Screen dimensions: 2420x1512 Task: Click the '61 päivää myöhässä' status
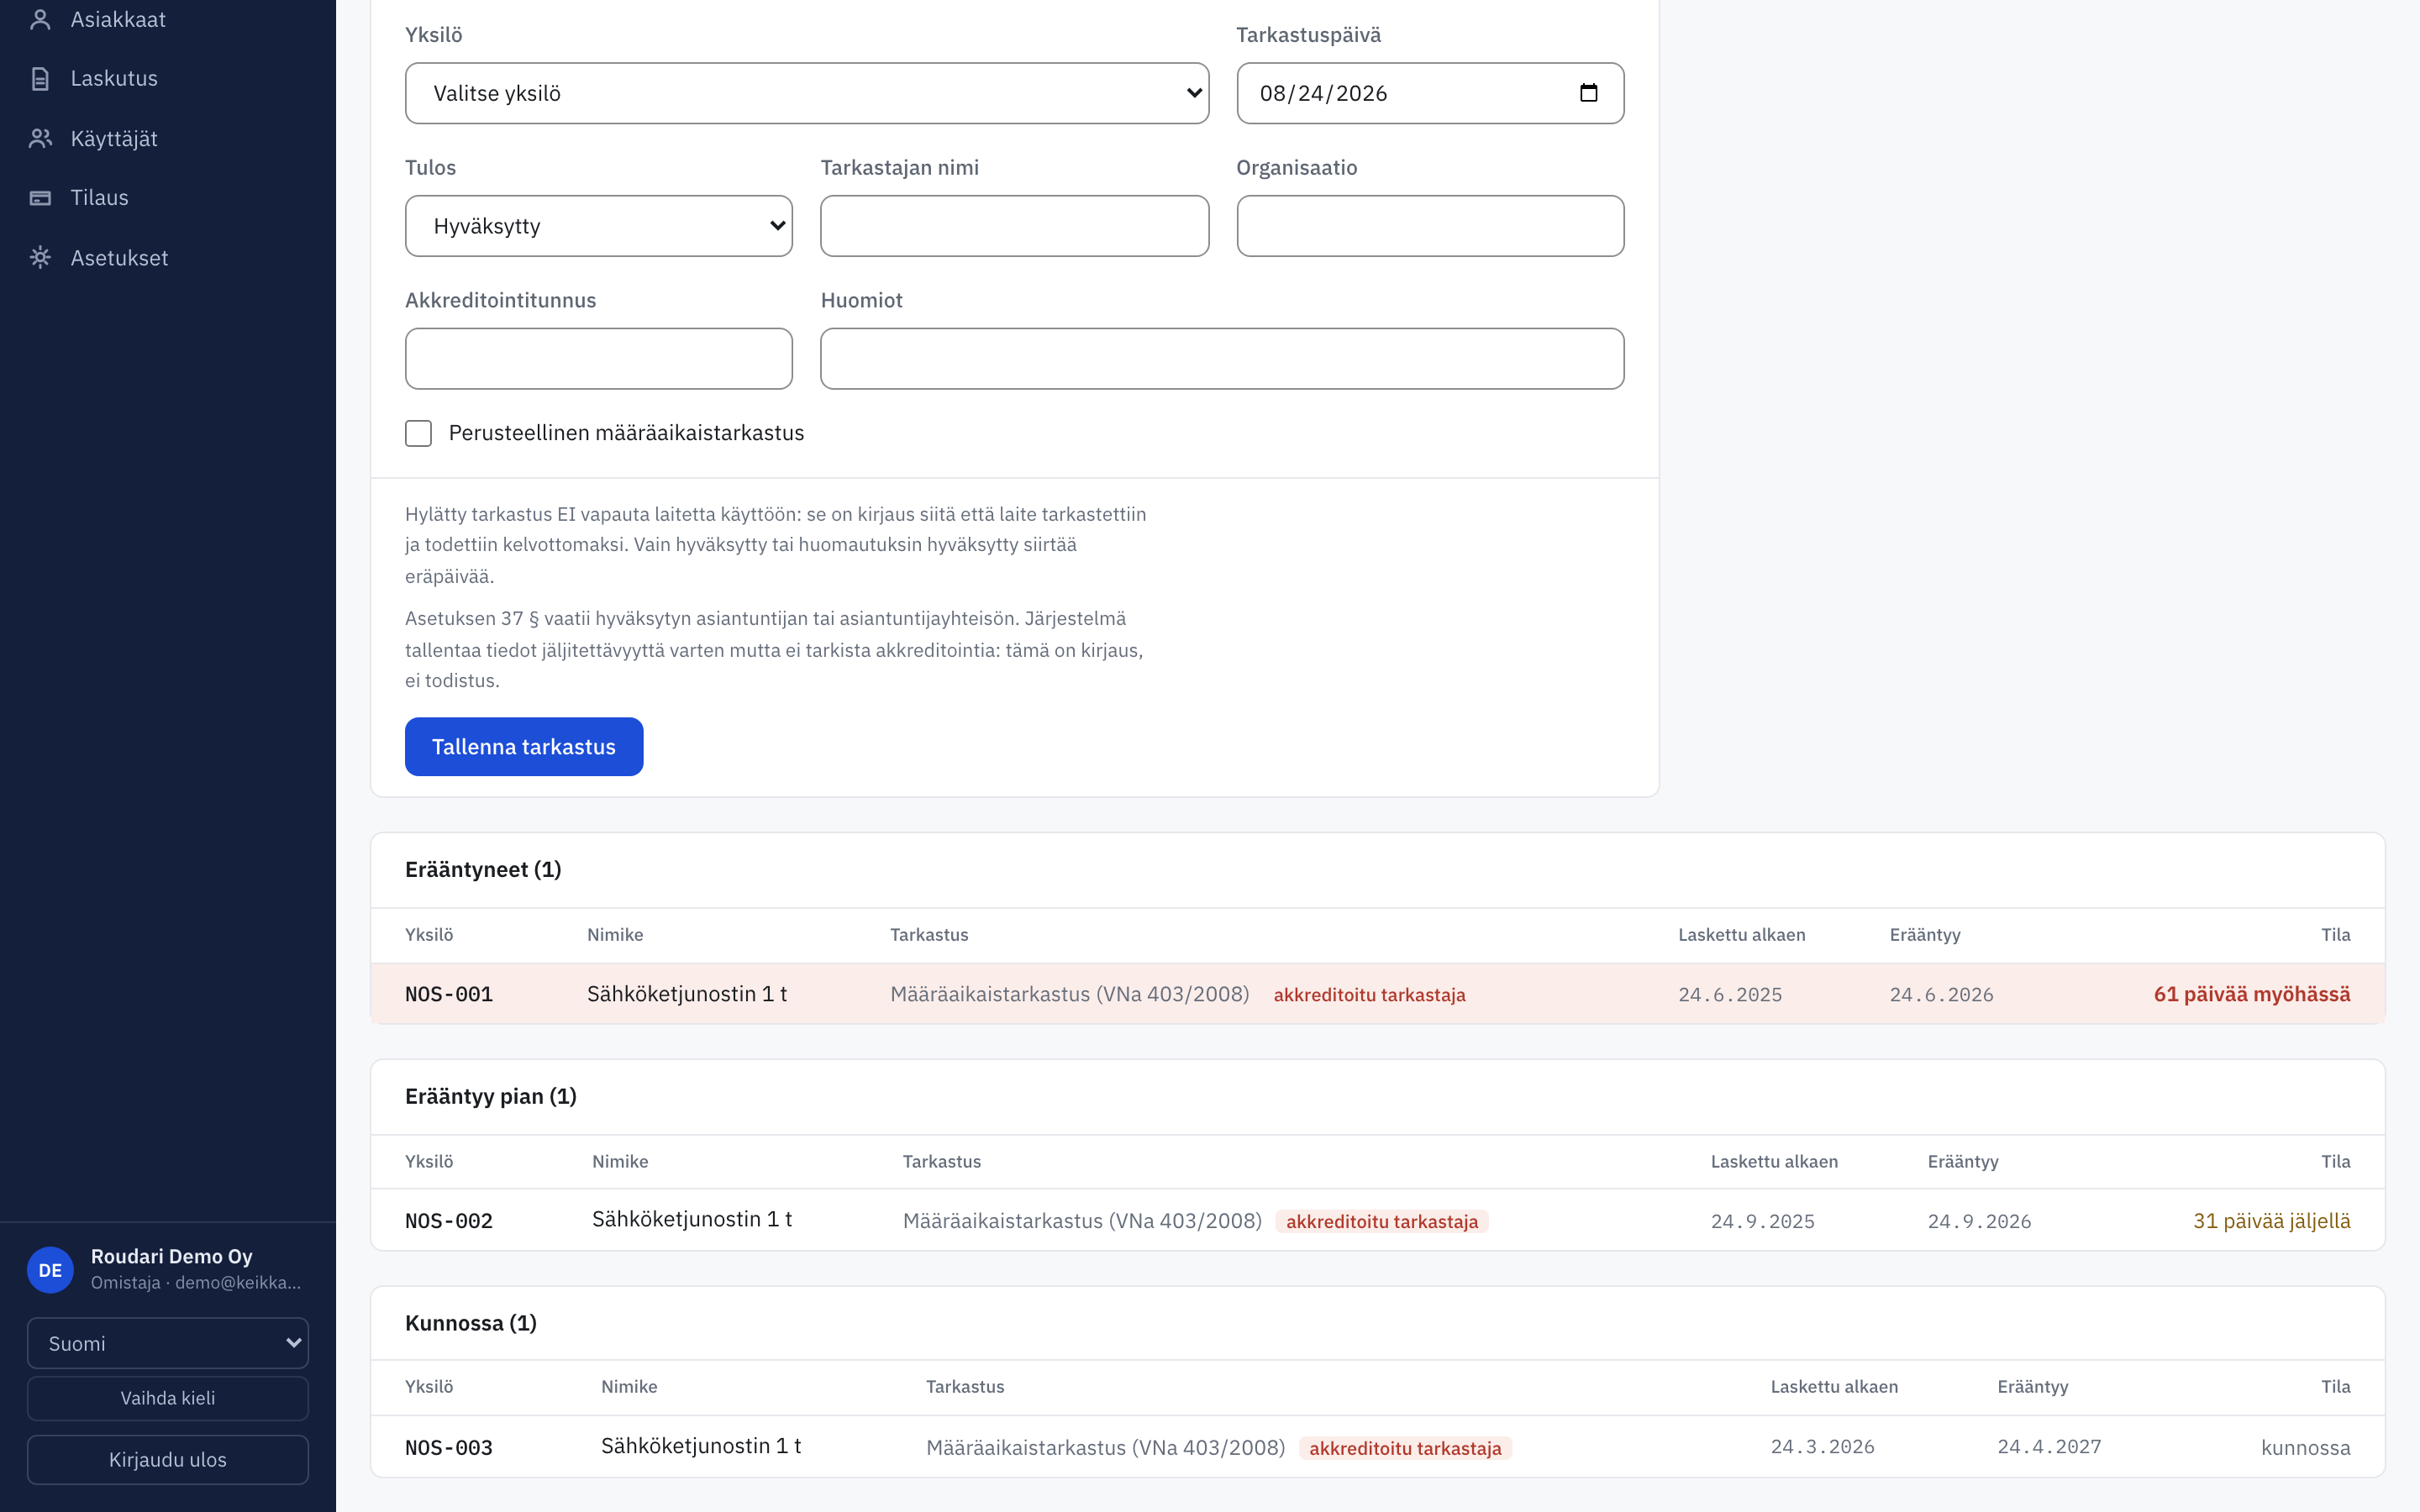click(2252, 994)
